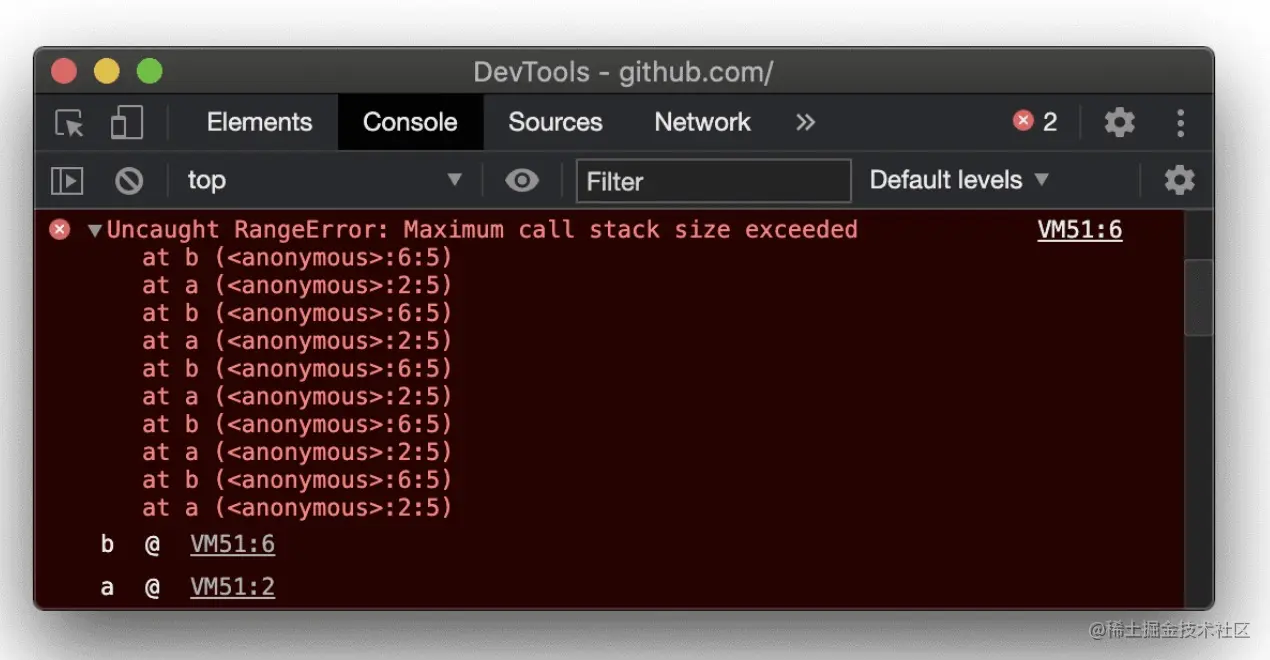Focus the Filter input field
Screen dimensions: 1270x660
(713, 181)
